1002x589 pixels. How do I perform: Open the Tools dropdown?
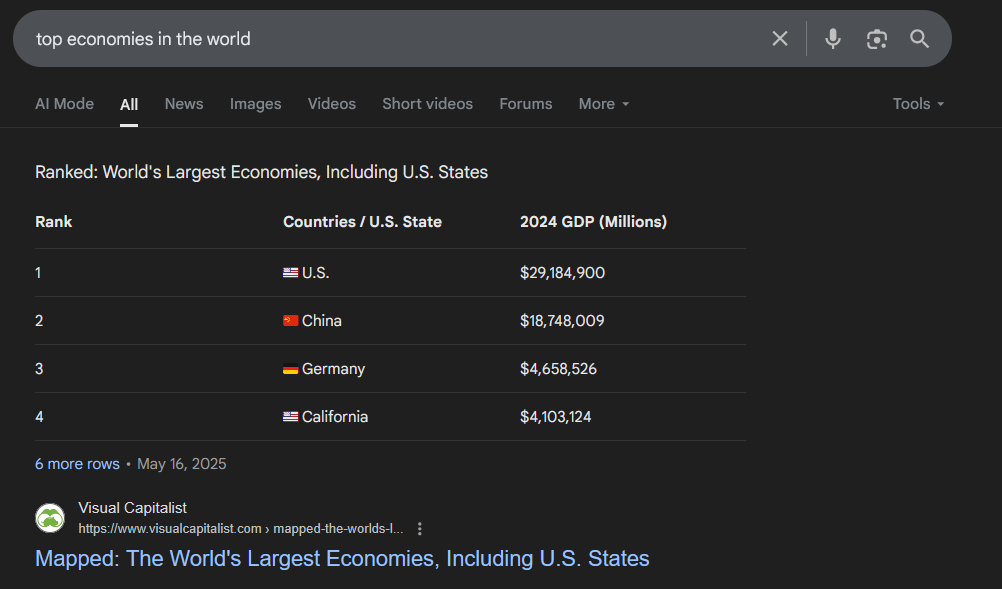tap(918, 104)
